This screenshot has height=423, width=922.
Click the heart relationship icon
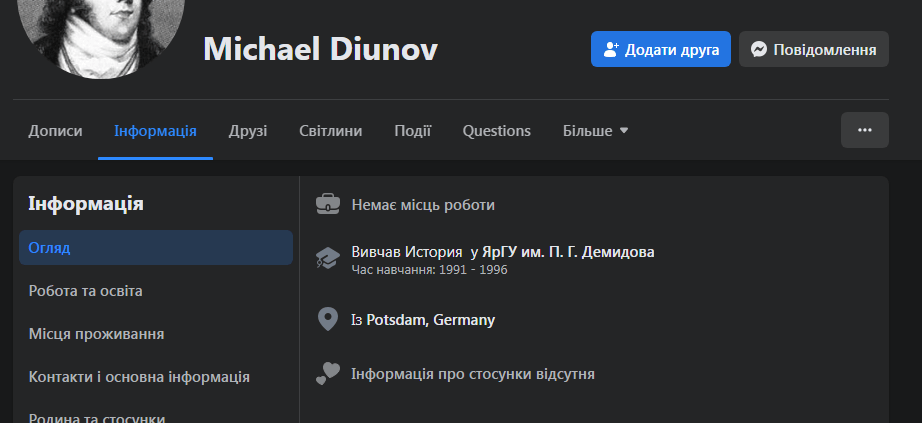point(327,374)
